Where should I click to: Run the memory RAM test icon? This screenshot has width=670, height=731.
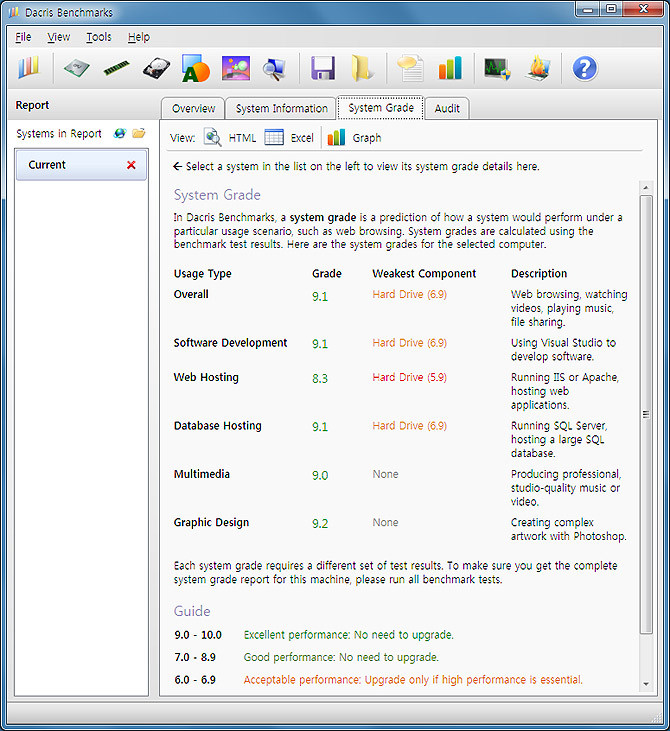point(116,68)
